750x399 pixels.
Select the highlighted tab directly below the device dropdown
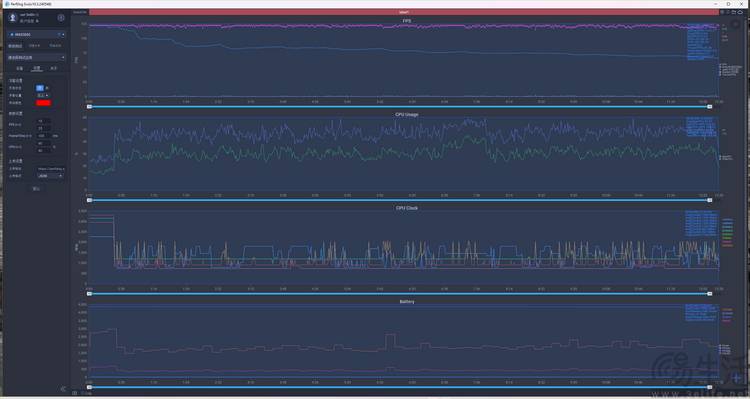click(x=15, y=46)
